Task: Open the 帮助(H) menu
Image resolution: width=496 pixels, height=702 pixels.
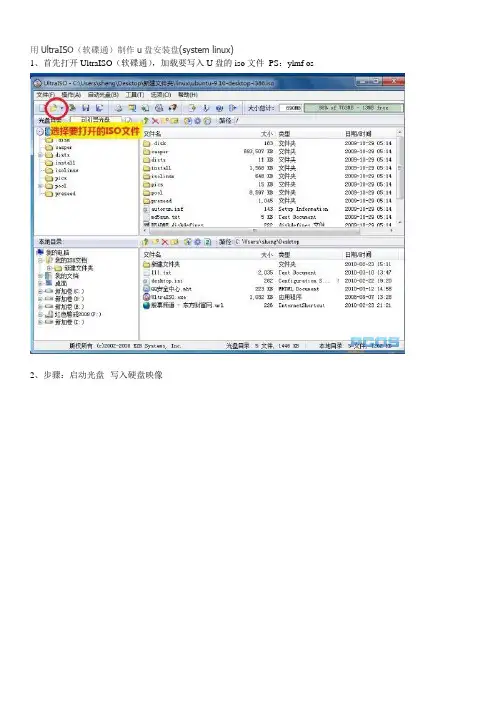Action: coord(188,95)
